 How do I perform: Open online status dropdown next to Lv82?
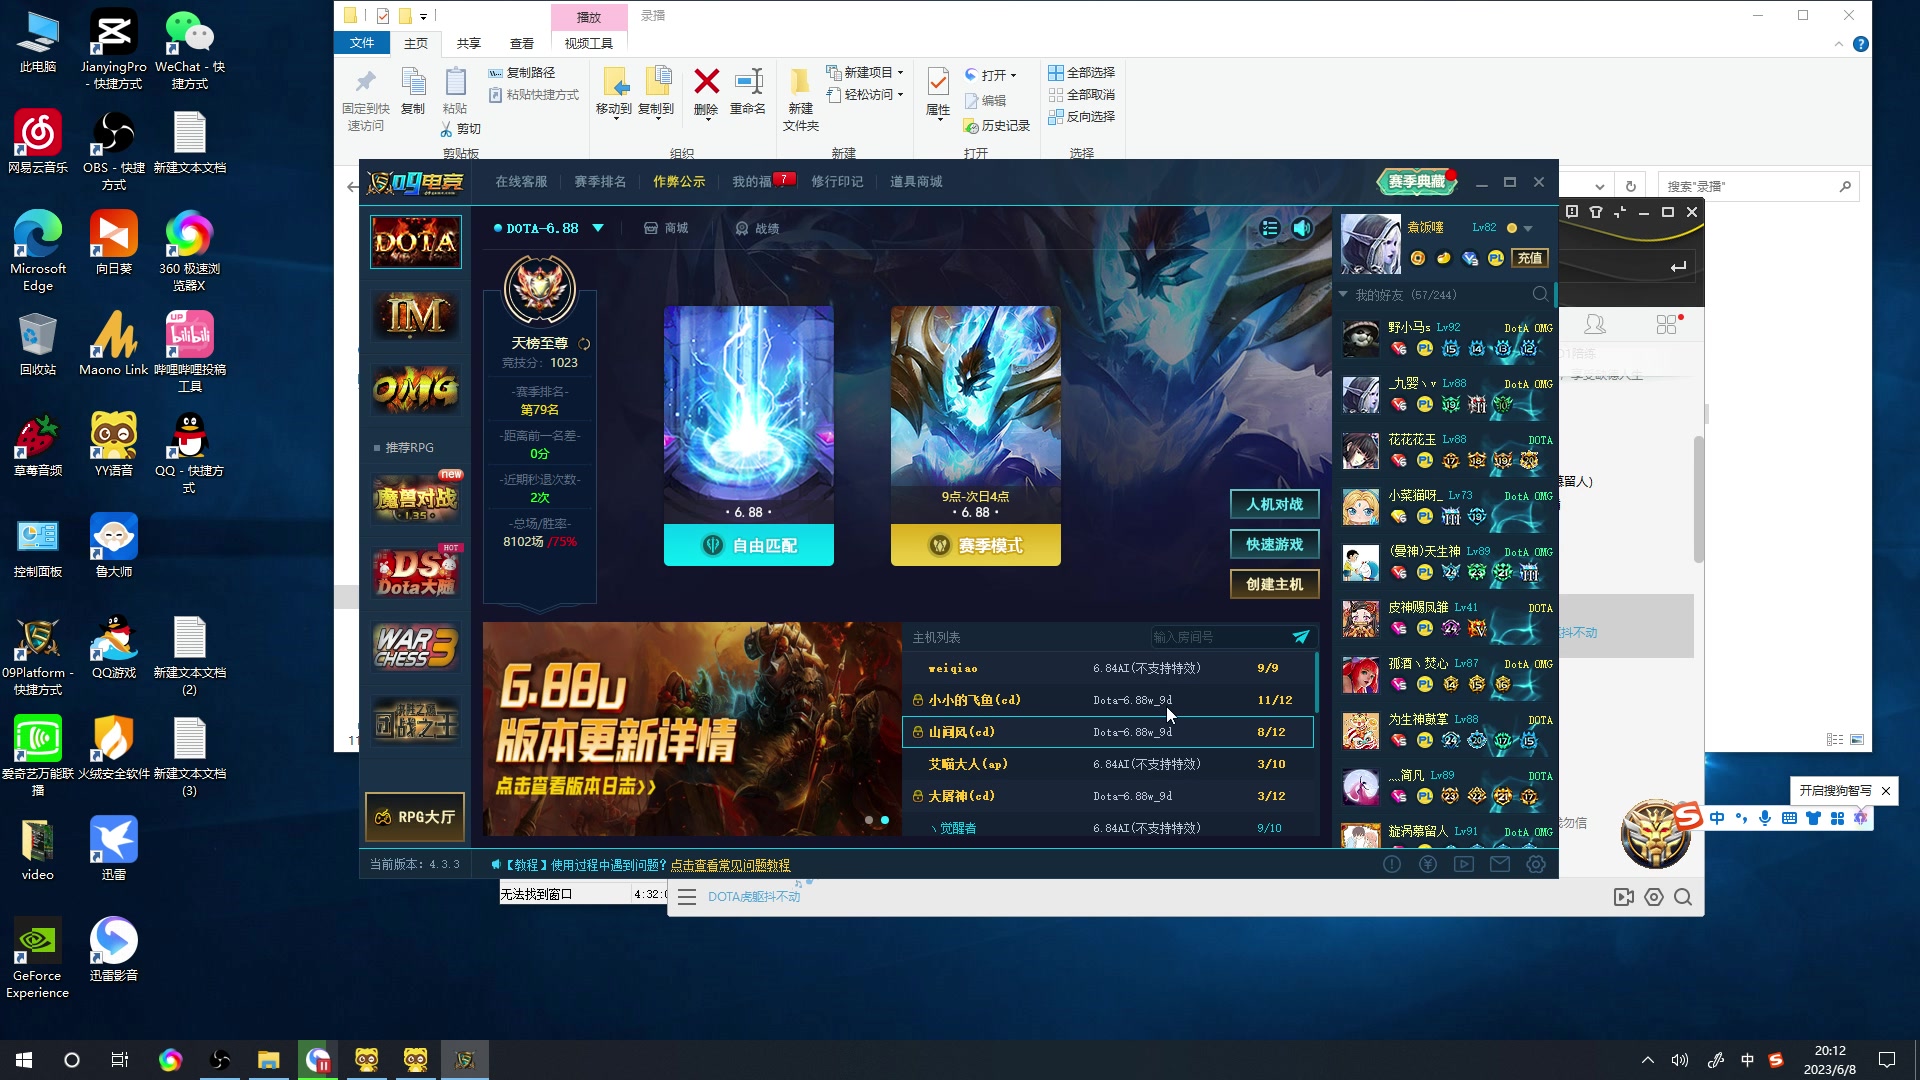pos(1528,229)
